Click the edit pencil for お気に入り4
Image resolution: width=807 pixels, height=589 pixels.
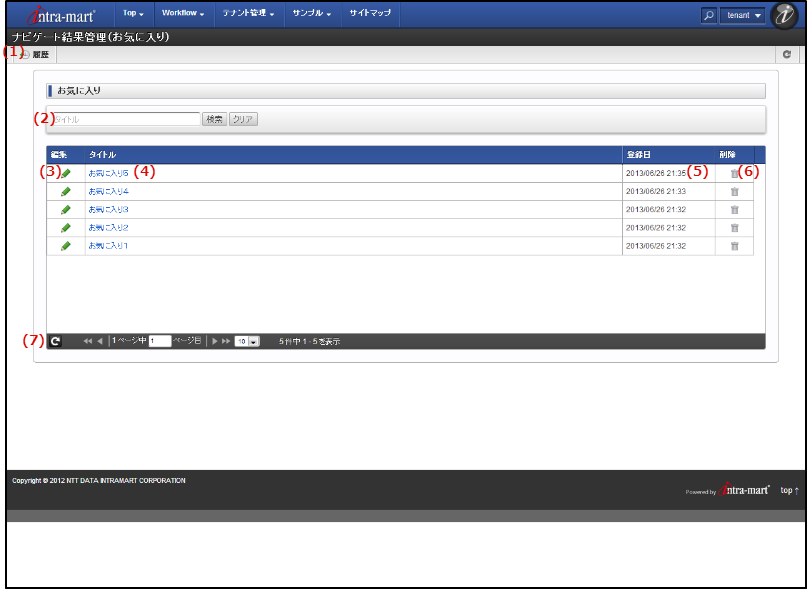[x=65, y=192]
